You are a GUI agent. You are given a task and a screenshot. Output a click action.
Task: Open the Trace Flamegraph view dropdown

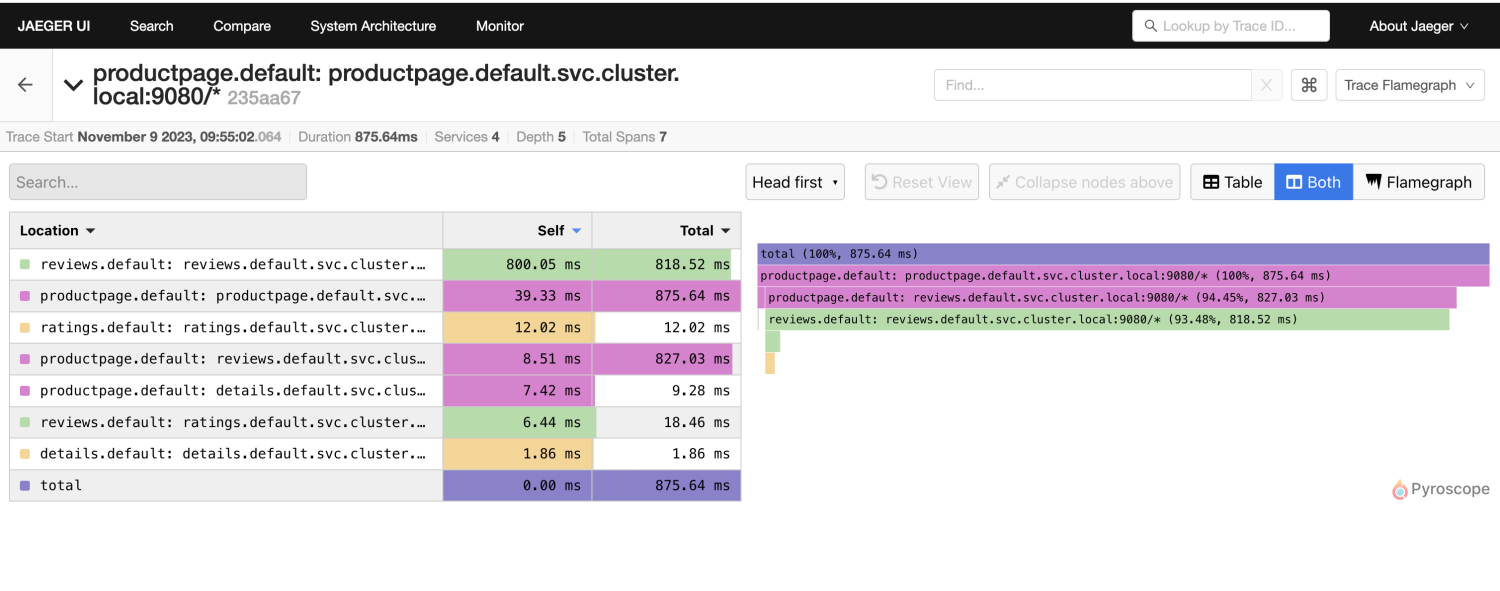pyautogui.click(x=1409, y=85)
